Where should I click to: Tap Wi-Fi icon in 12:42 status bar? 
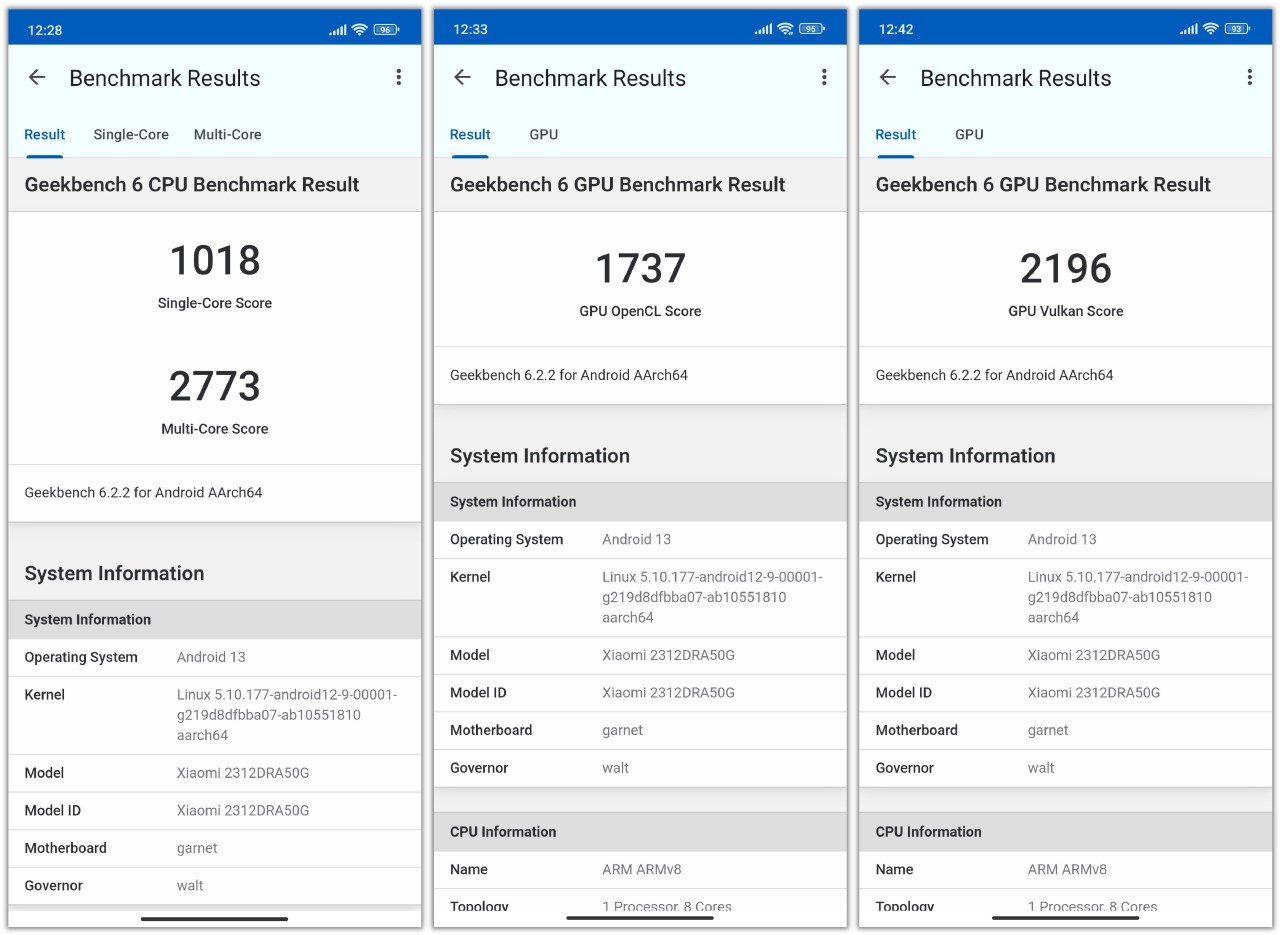point(1211,29)
